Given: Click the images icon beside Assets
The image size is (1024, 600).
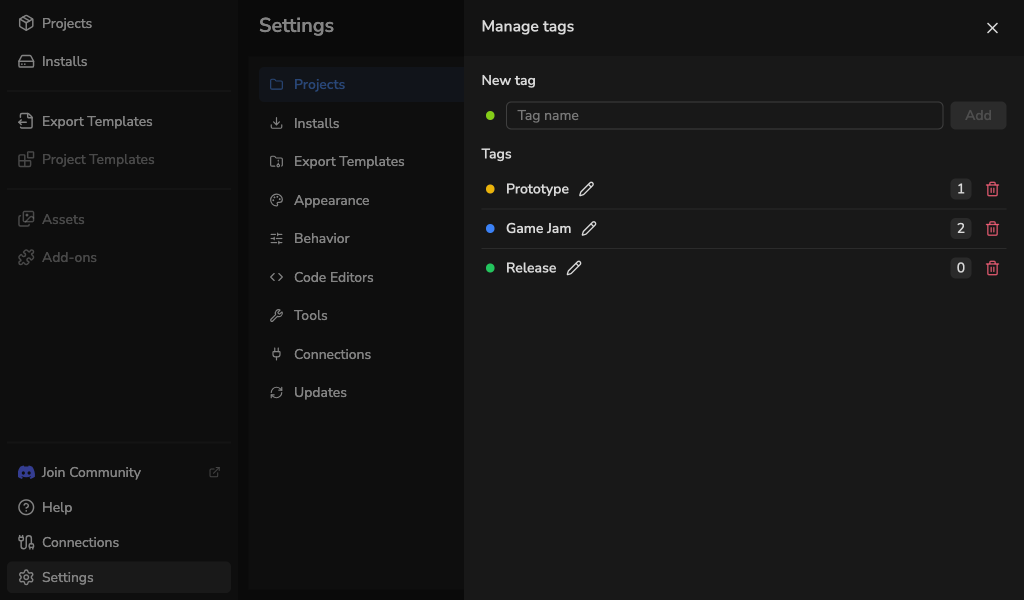Looking at the screenshot, I should point(26,219).
